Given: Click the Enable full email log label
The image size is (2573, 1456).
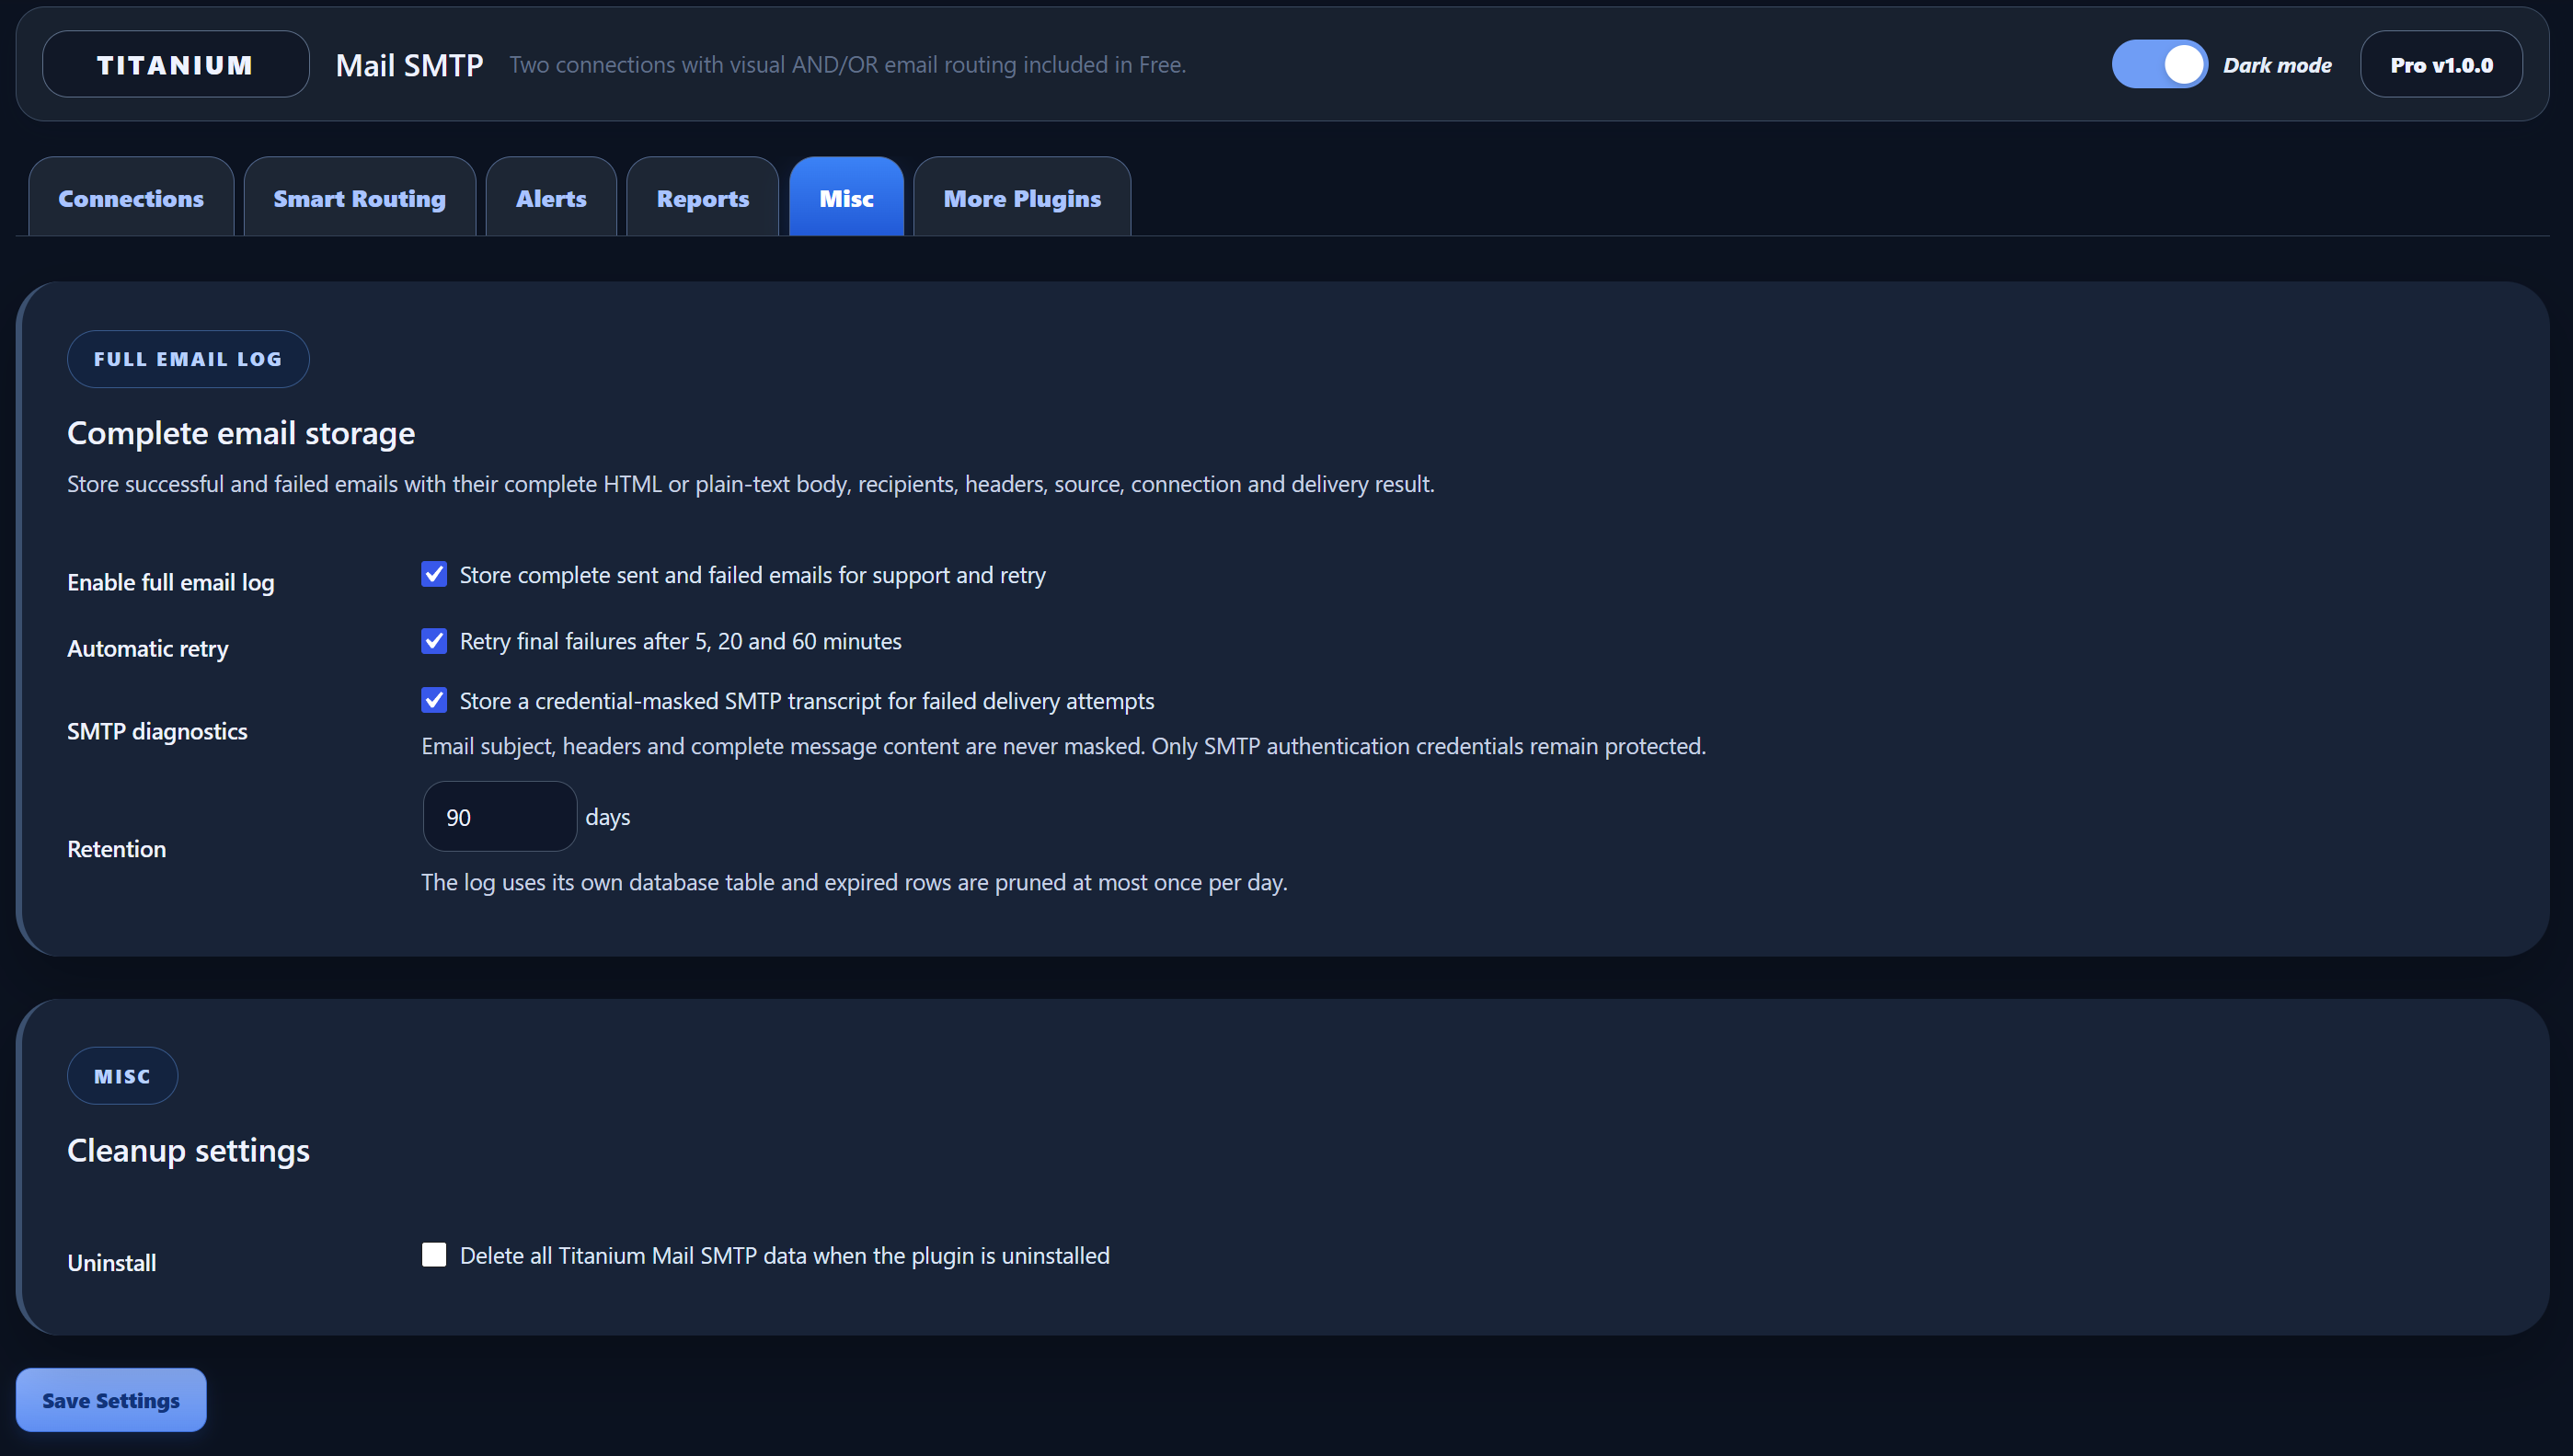Looking at the screenshot, I should click(171, 582).
